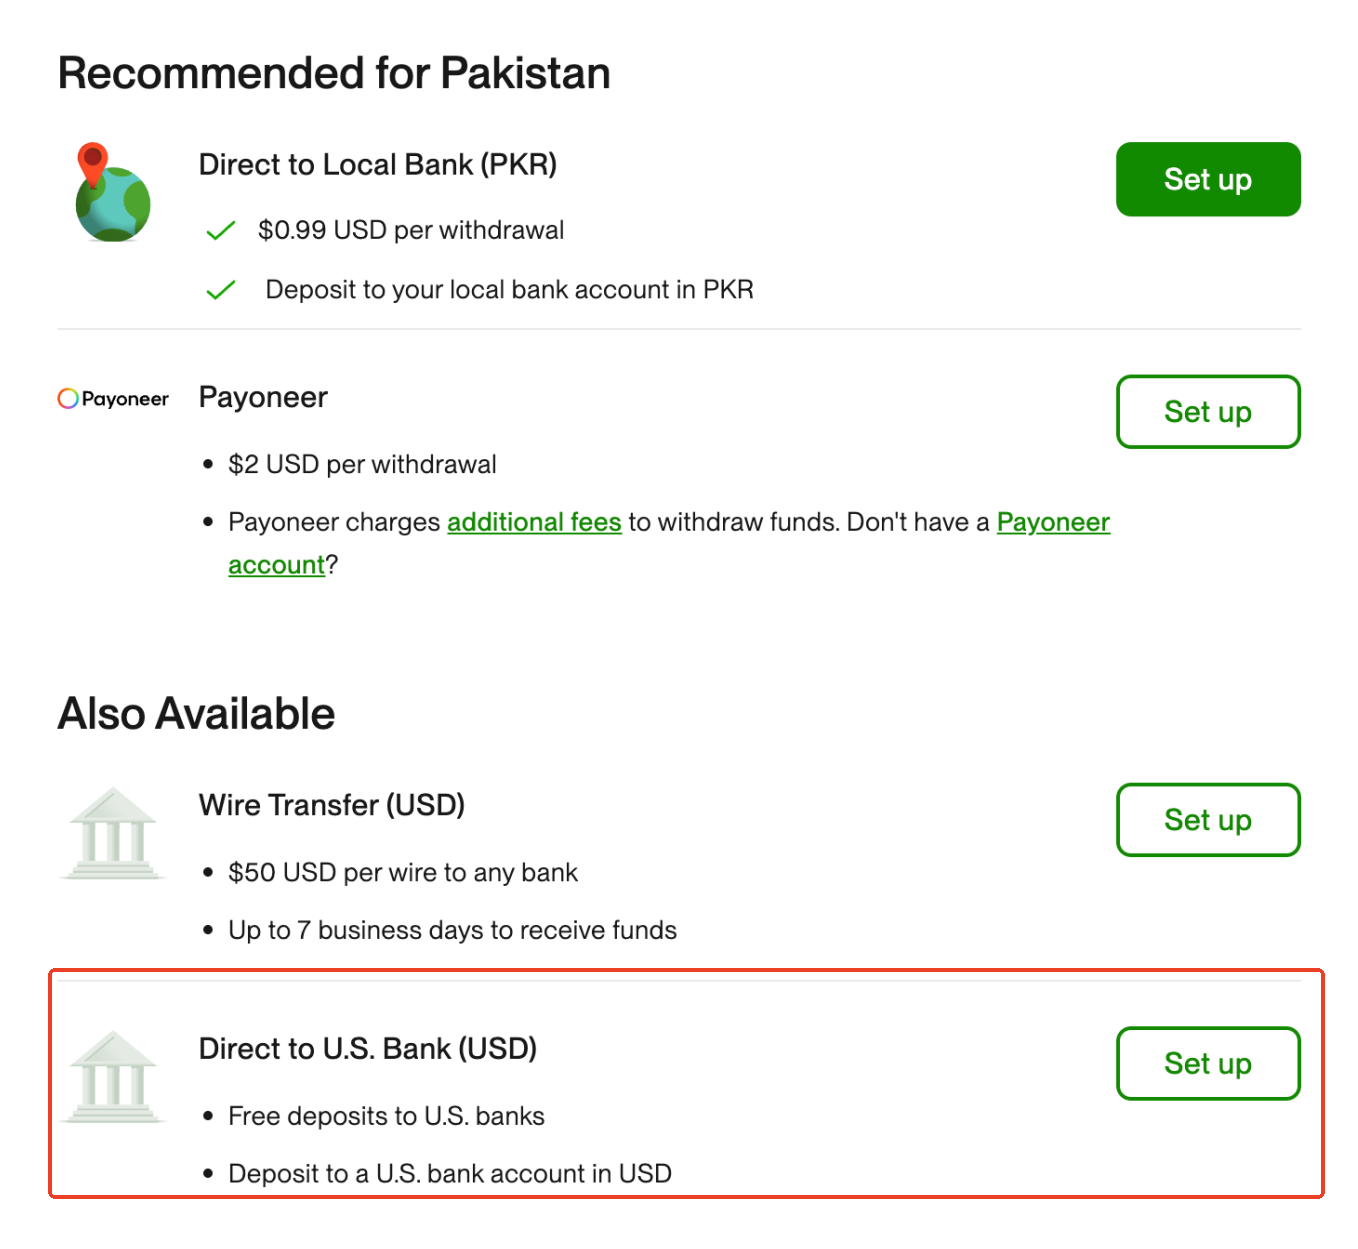The width and height of the screenshot is (1358, 1249).
Task: Click the Free deposits to U.S. banks text
Action: coord(386,1116)
